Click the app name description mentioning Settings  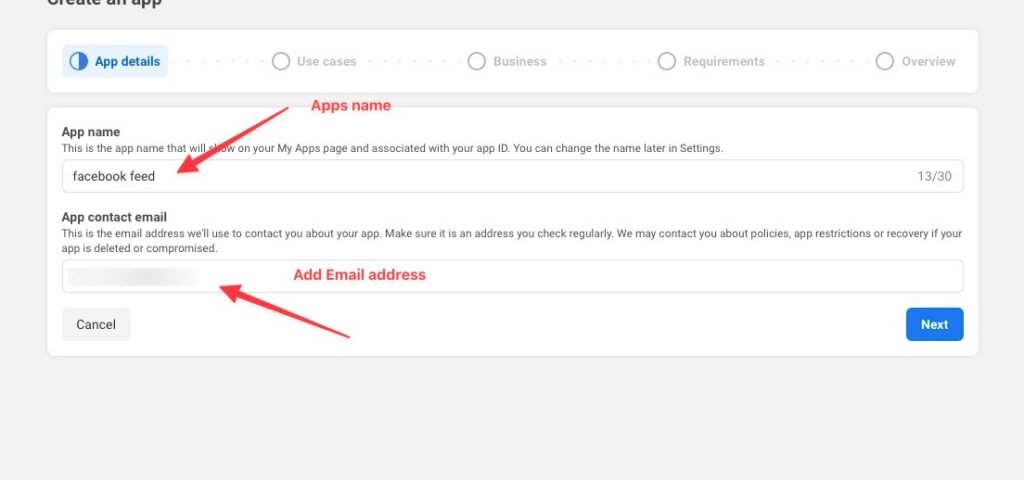click(x=392, y=148)
